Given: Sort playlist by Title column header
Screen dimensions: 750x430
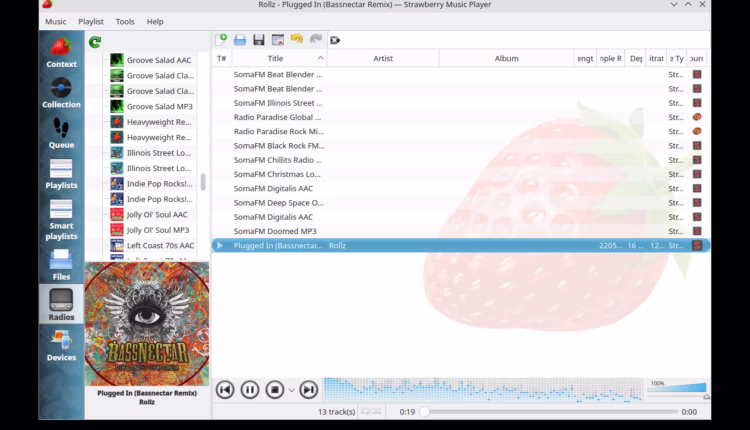Looking at the screenshot, I should [x=276, y=59].
